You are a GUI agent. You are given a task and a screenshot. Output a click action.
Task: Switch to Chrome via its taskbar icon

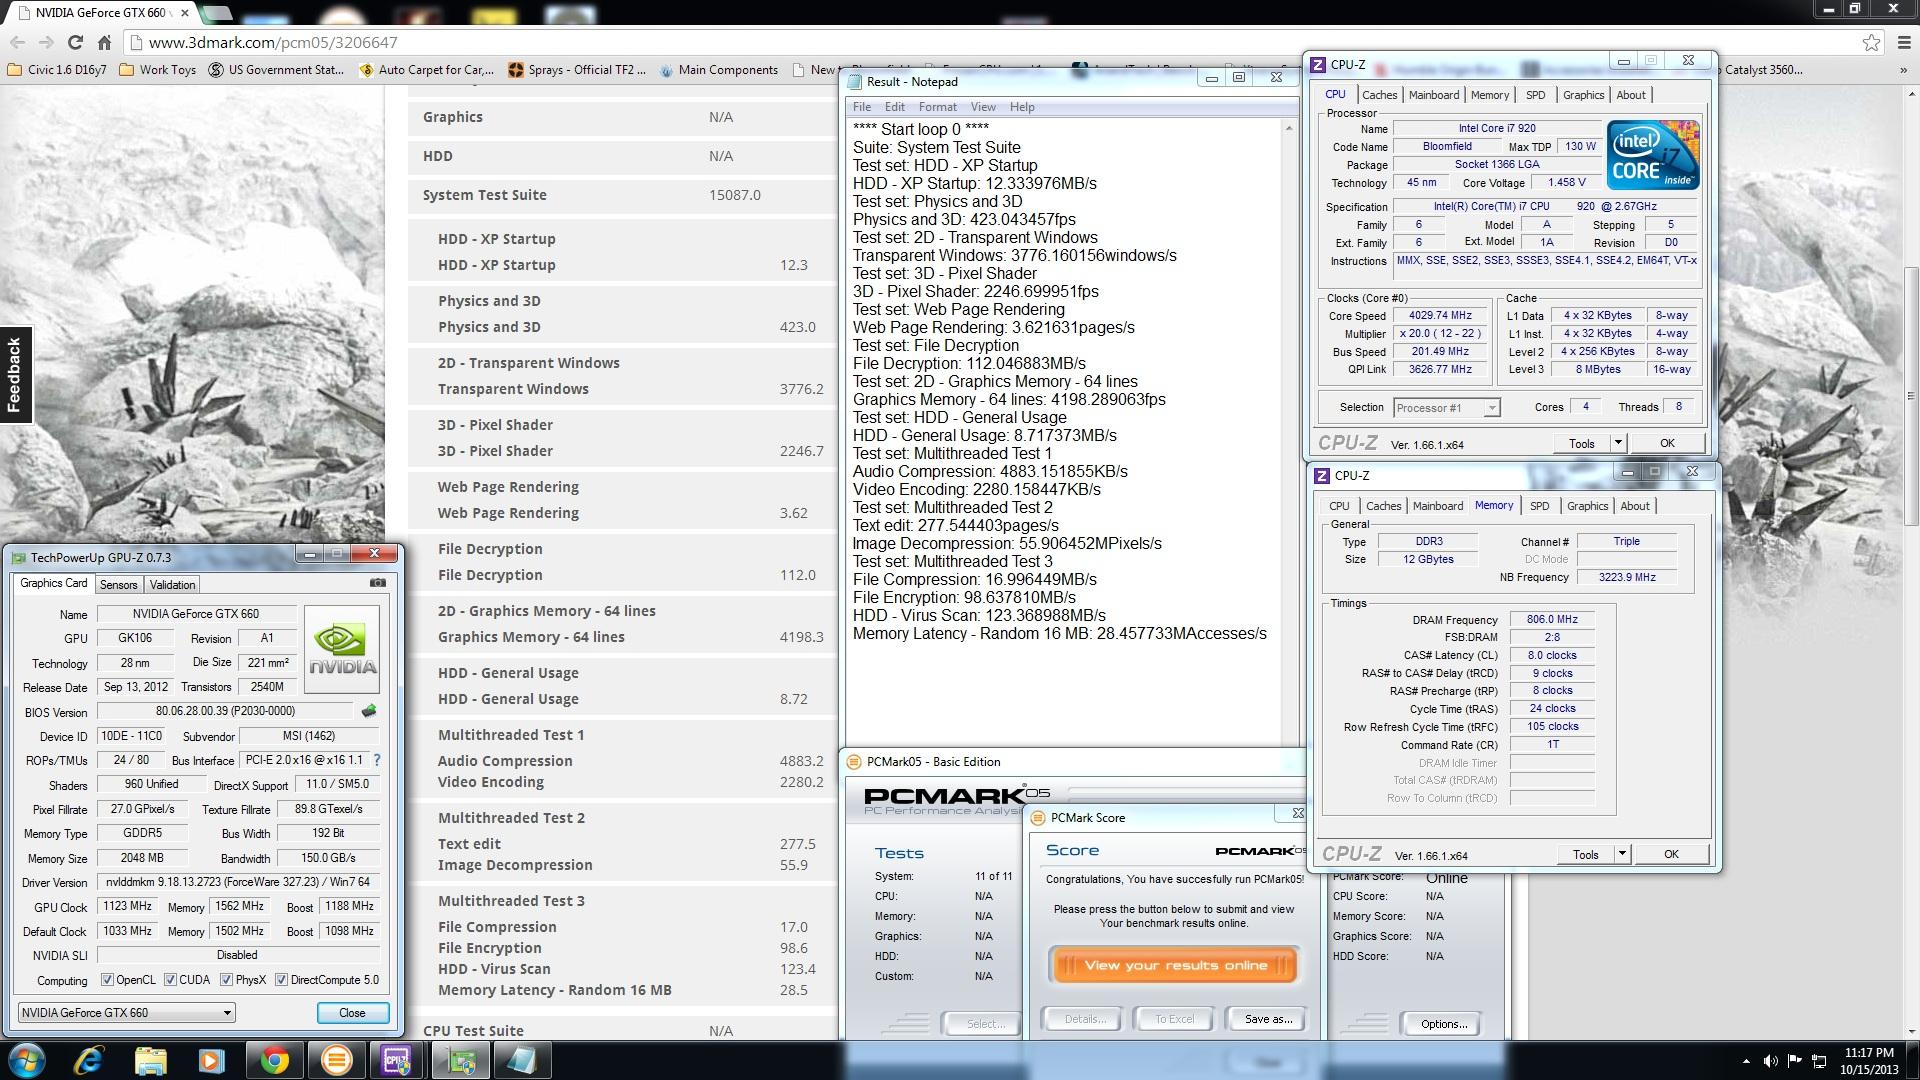tap(274, 1060)
